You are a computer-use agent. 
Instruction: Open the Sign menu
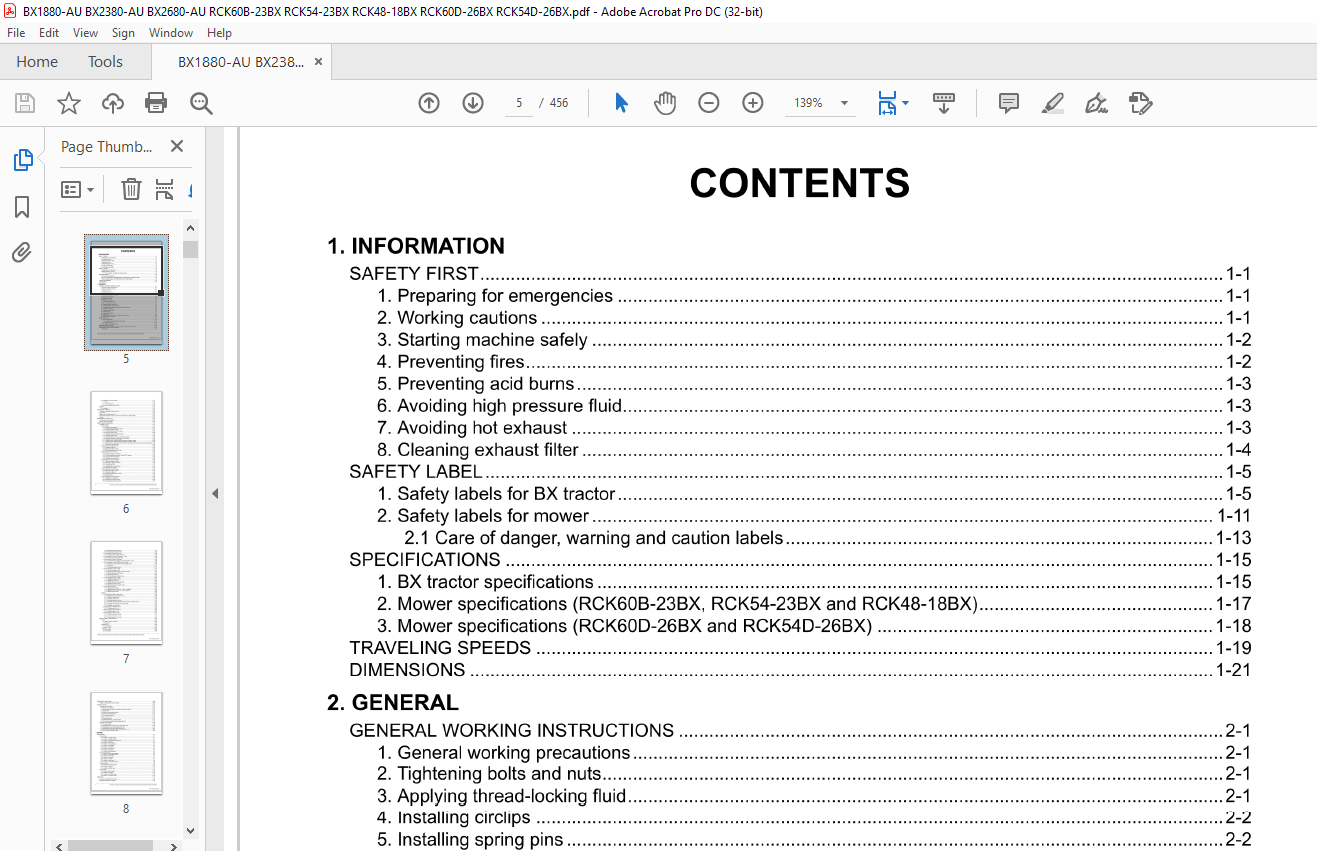pyautogui.click(x=123, y=33)
